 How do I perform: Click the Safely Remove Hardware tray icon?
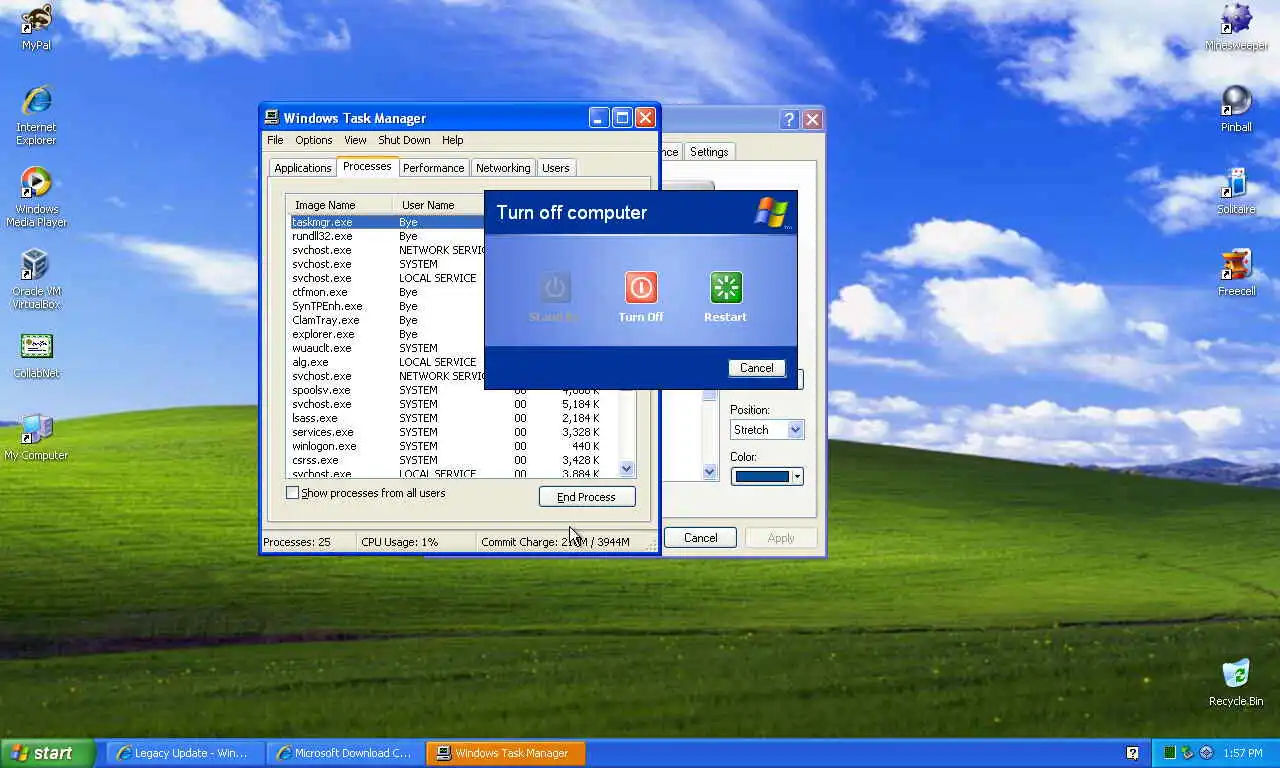click(x=1187, y=753)
